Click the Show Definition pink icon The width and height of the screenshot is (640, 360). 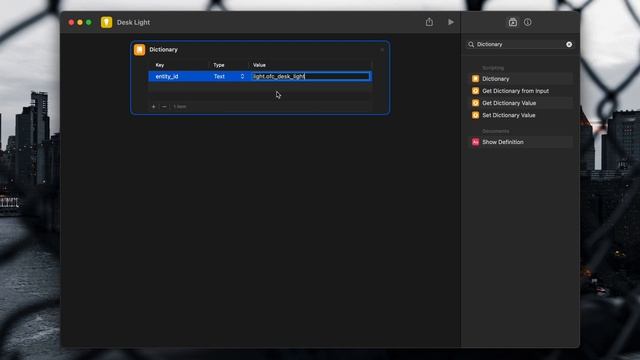coord(476,142)
